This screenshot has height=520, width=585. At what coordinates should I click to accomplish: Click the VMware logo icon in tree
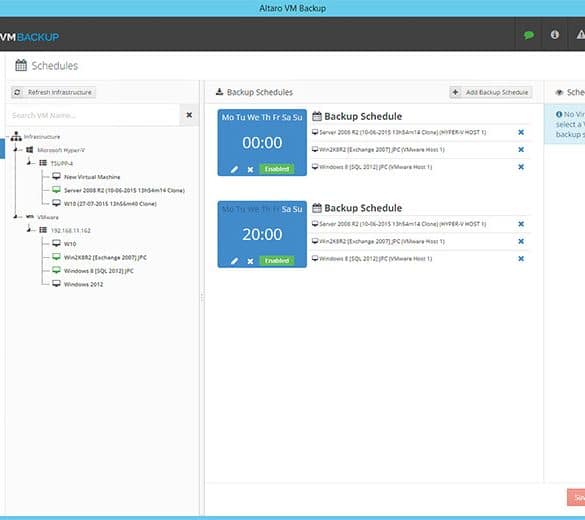click(30, 217)
